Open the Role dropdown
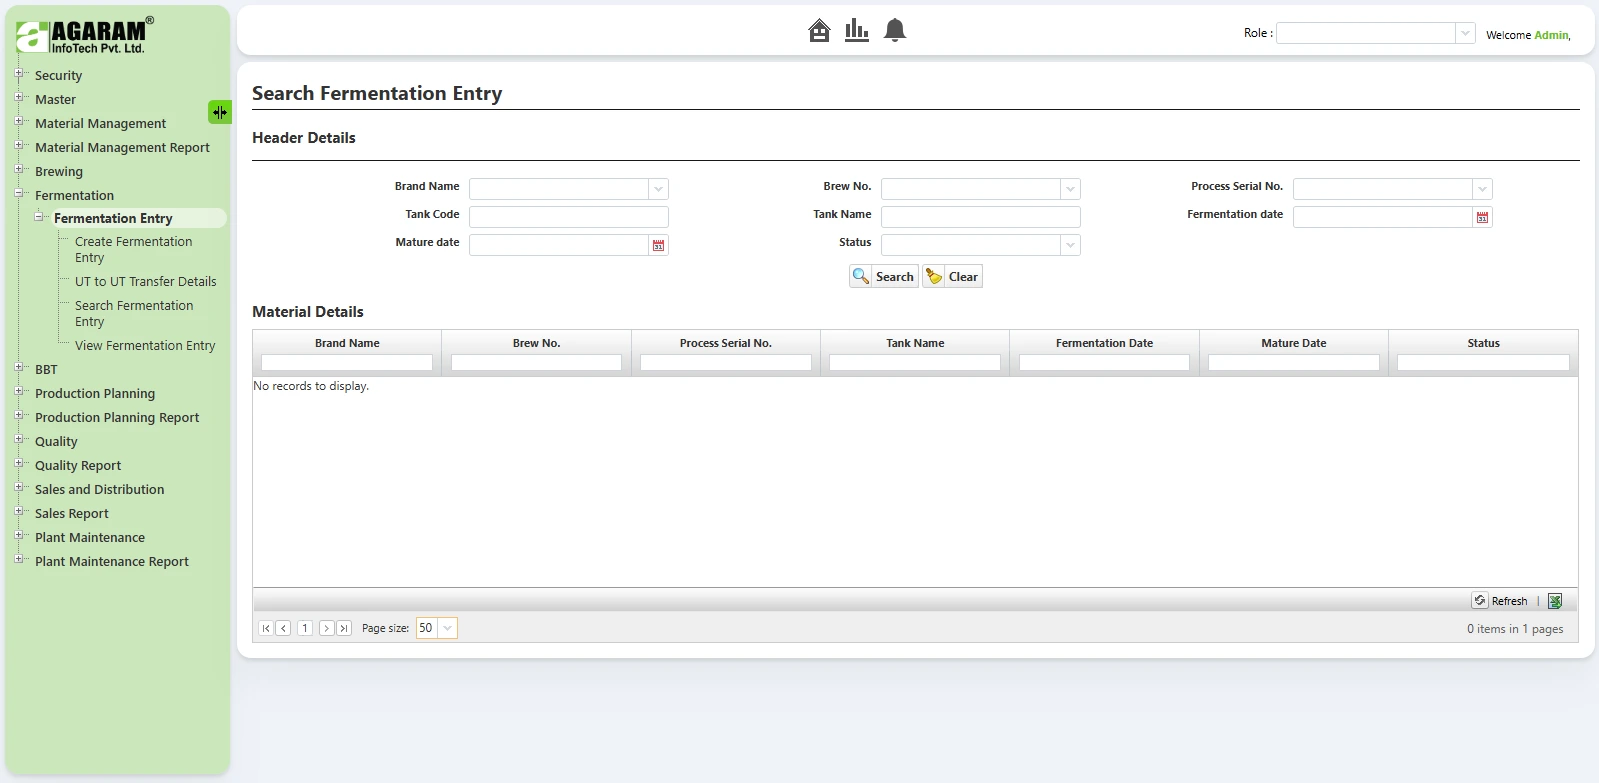 coord(1465,34)
